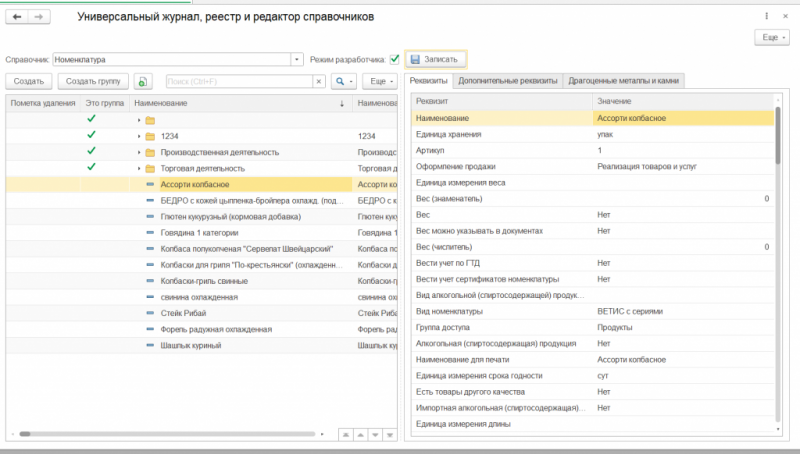The width and height of the screenshot is (800, 454).
Task: Click in the Поиск search input field
Action: [x=239, y=82]
